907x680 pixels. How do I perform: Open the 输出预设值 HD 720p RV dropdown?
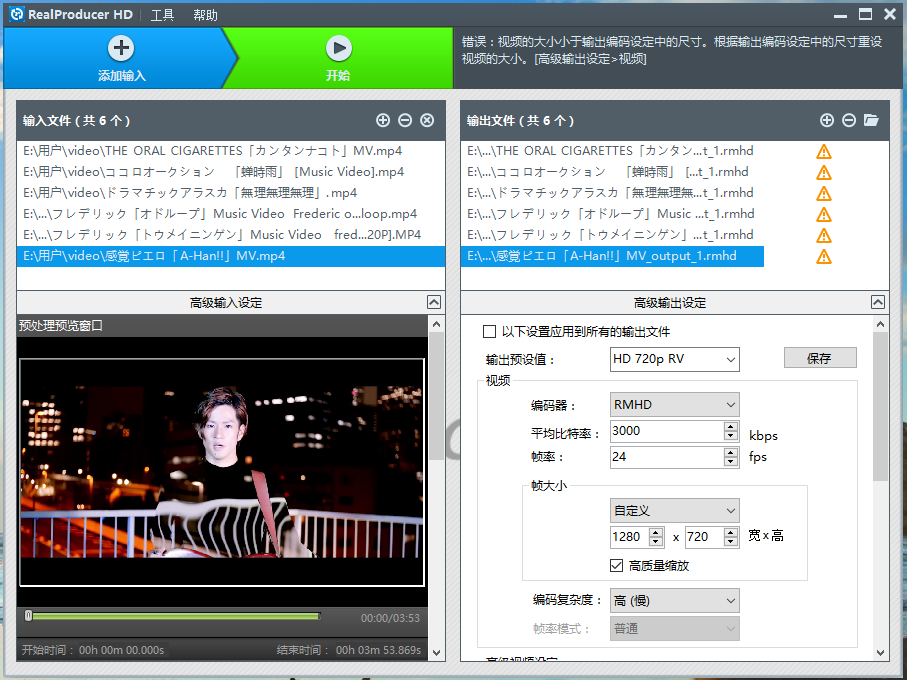tap(675, 359)
